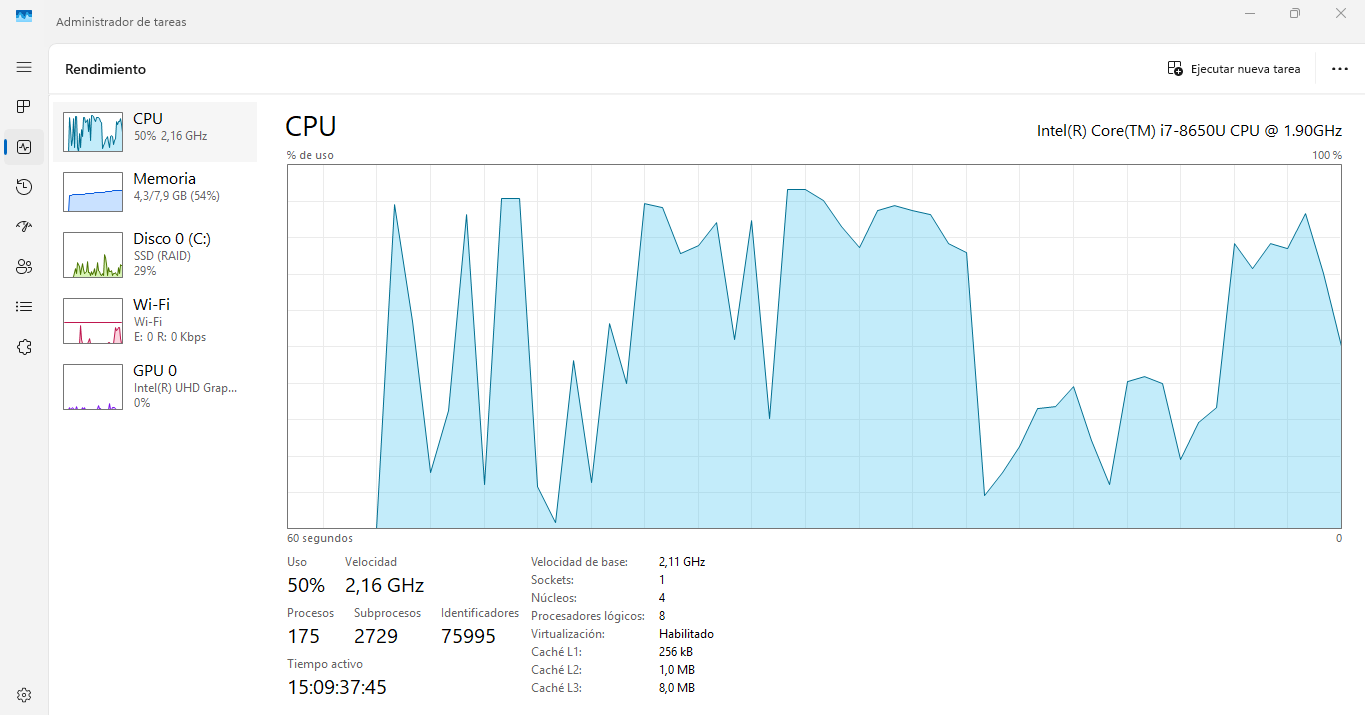Open the Detalles list icon

pos(24,307)
